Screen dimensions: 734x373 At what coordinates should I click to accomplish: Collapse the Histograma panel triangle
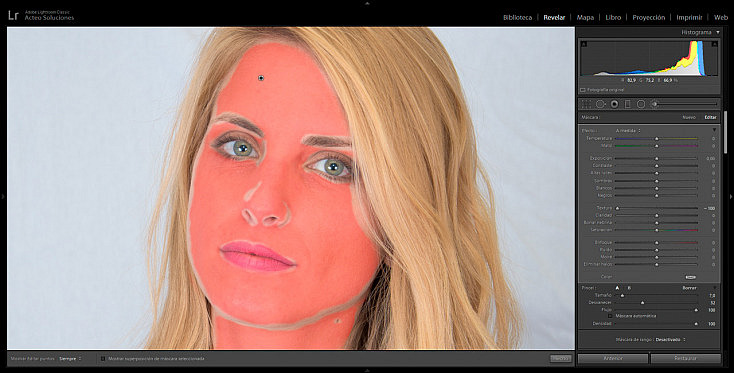(x=718, y=32)
